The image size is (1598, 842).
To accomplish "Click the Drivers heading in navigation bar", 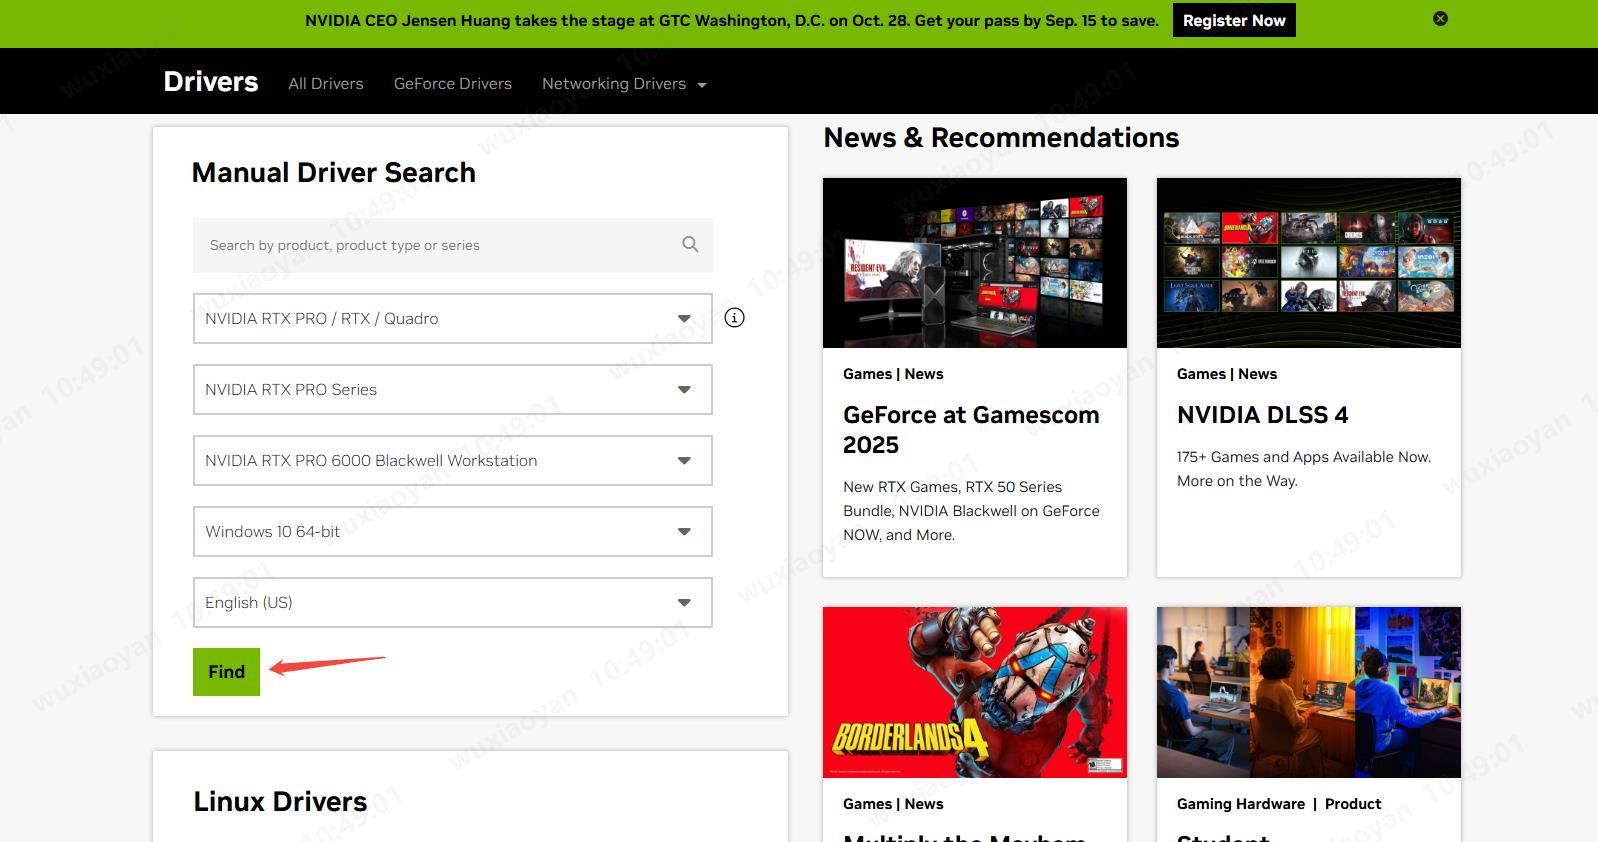I will pyautogui.click(x=211, y=82).
